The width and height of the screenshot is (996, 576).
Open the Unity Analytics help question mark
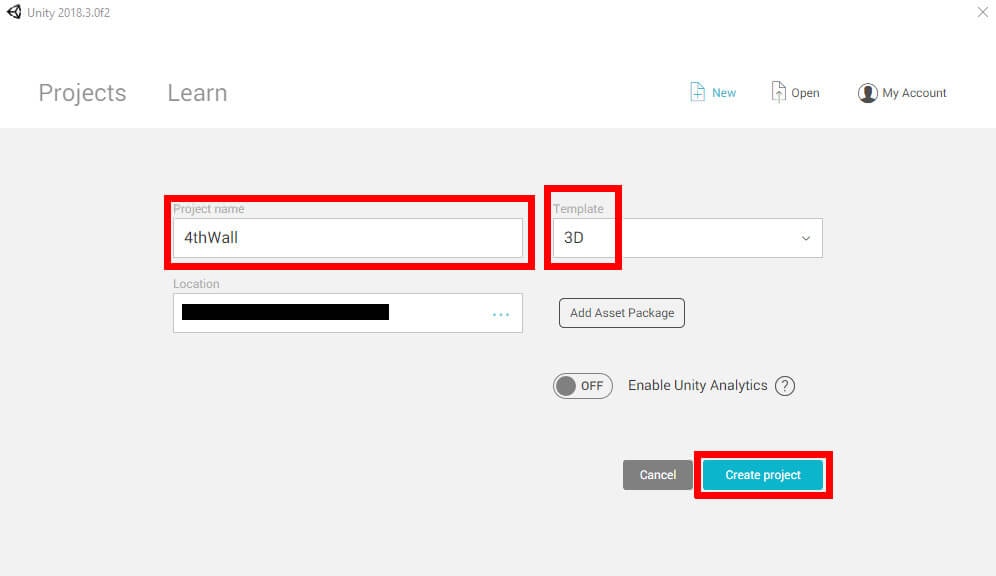(x=785, y=385)
